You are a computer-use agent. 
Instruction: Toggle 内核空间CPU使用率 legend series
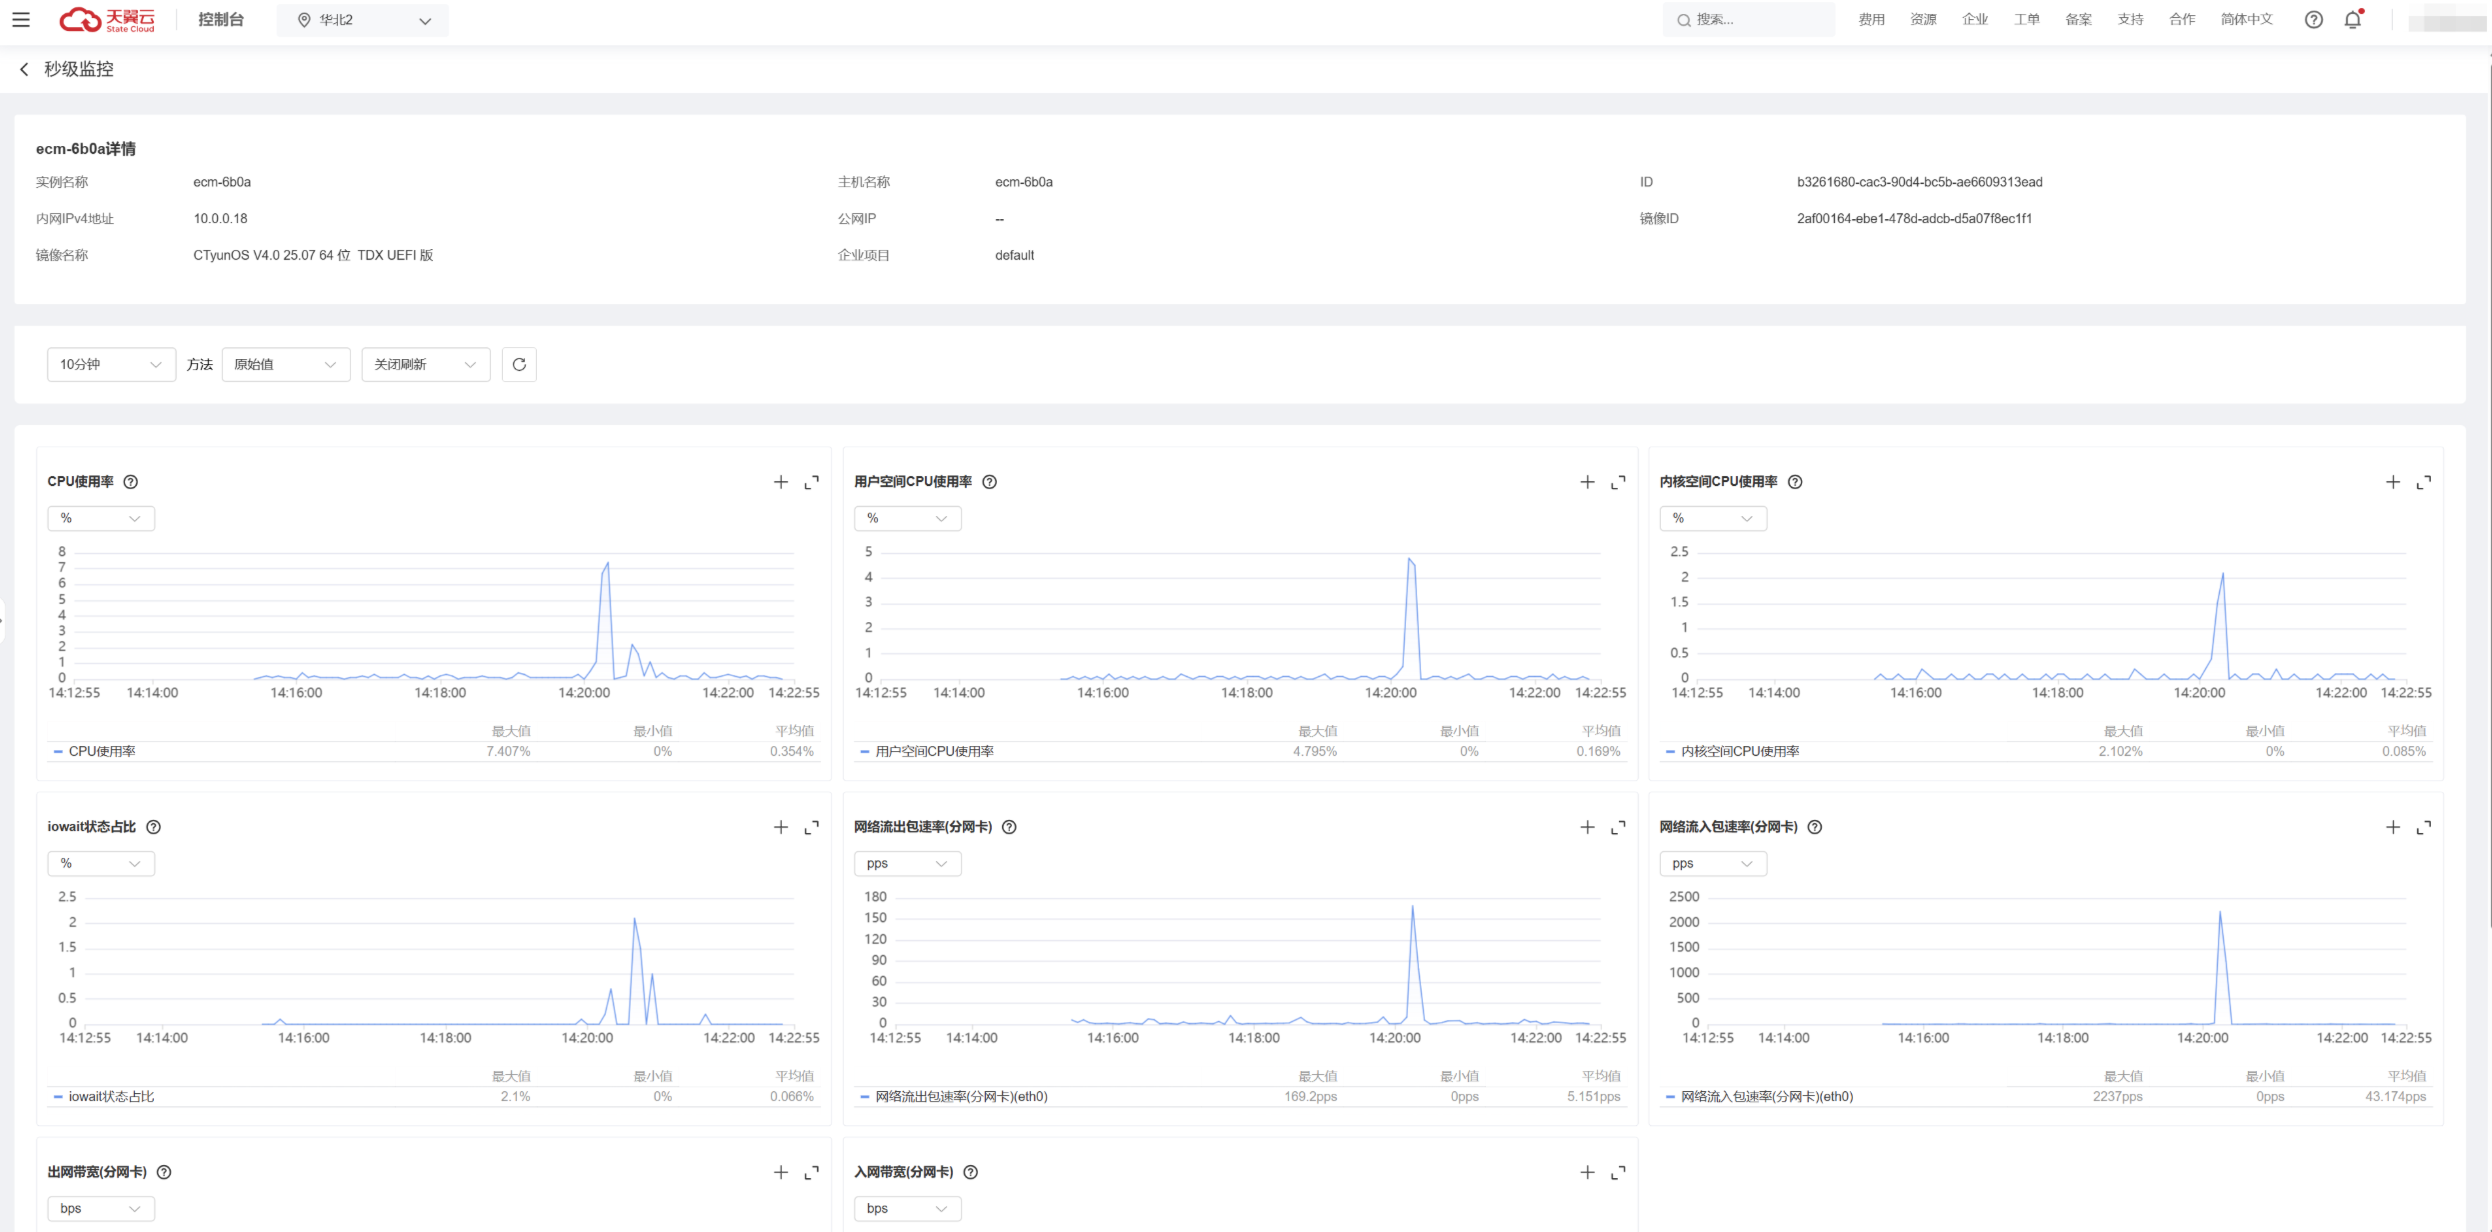1732,751
